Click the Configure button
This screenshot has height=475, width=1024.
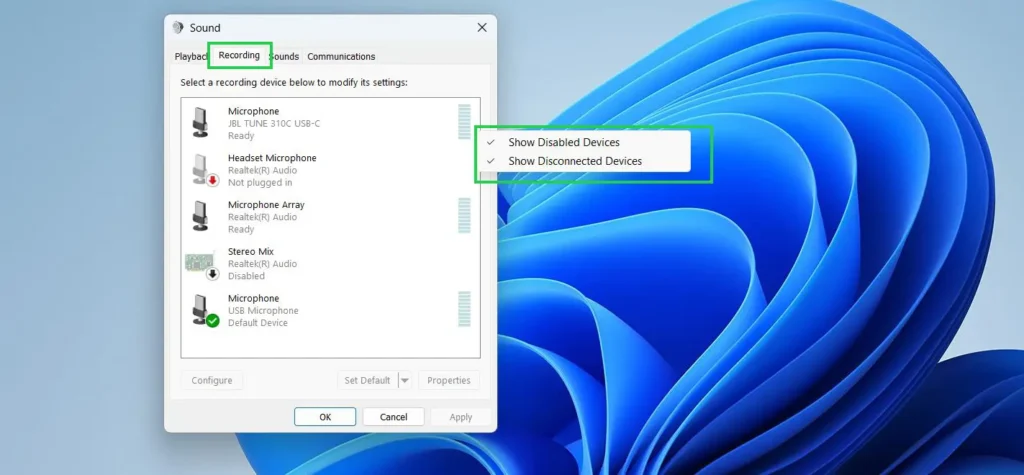pyautogui.click(x=212, y=380)
